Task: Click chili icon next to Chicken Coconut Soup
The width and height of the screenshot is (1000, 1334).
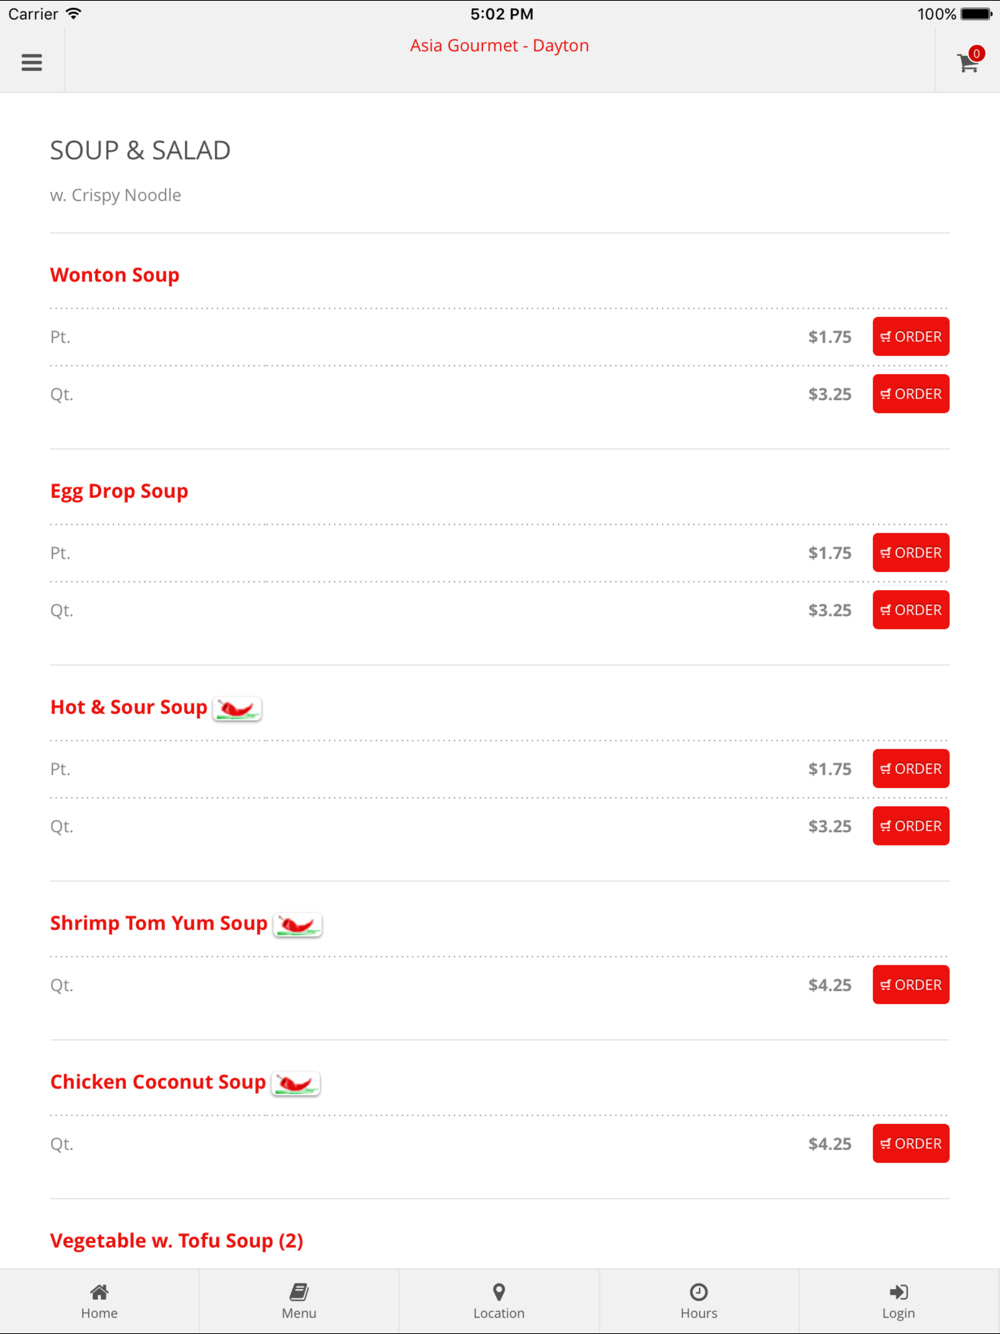Action: (295, 1084)
